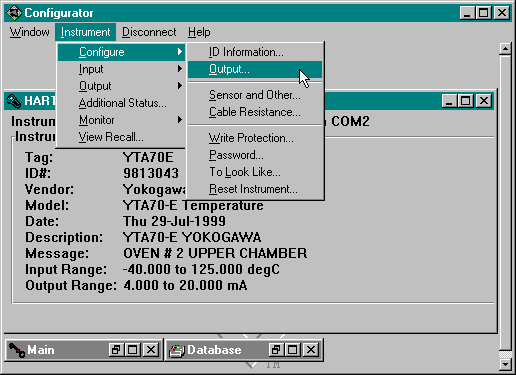Select highlighted Output... in Configure submenu
The width and height of the screenshot is (516, 375).
coord(255,69)
